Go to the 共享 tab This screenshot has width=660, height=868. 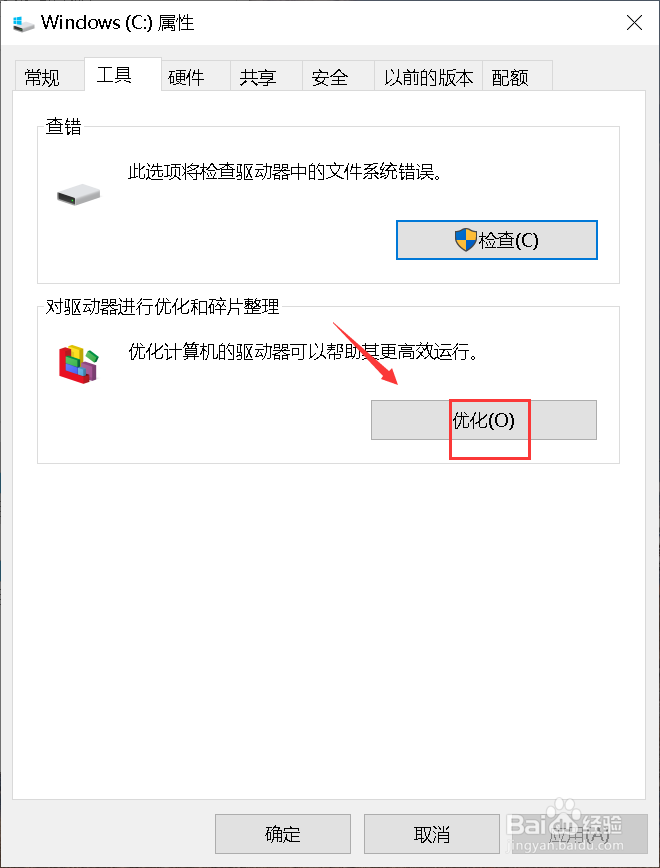(257, 77)
